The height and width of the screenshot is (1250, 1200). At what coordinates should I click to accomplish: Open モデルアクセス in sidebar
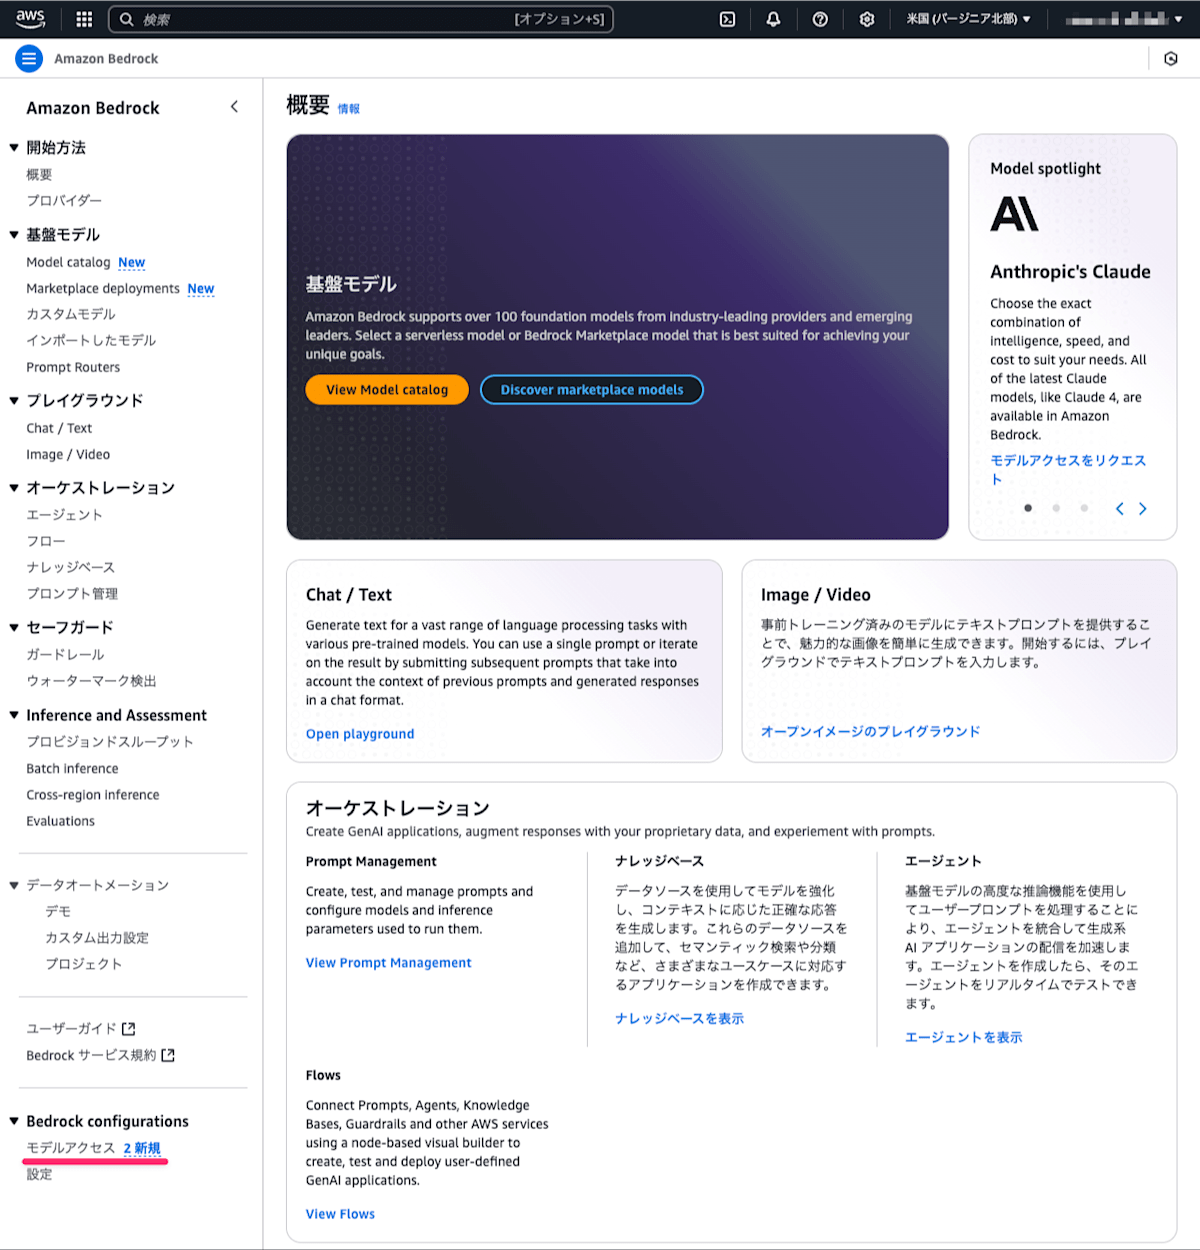coord(71,1148)
